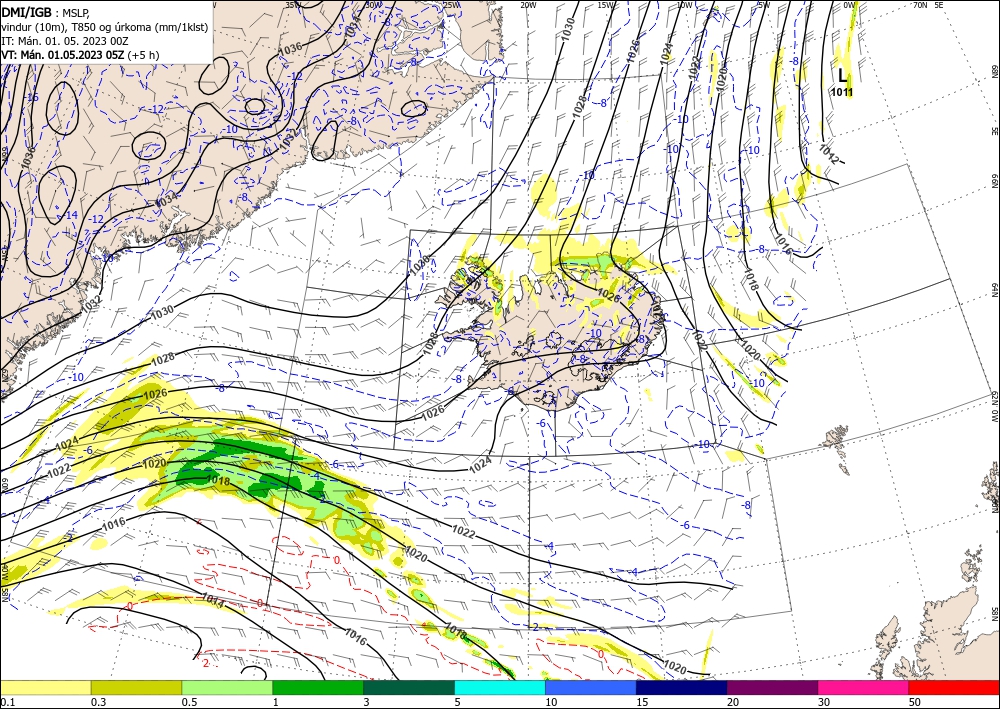This screenshot has width=1000, height=709.
Task: Click the 'vindur (10m), T850 og úrkoma' line
Action: click(x=105, y=27)
